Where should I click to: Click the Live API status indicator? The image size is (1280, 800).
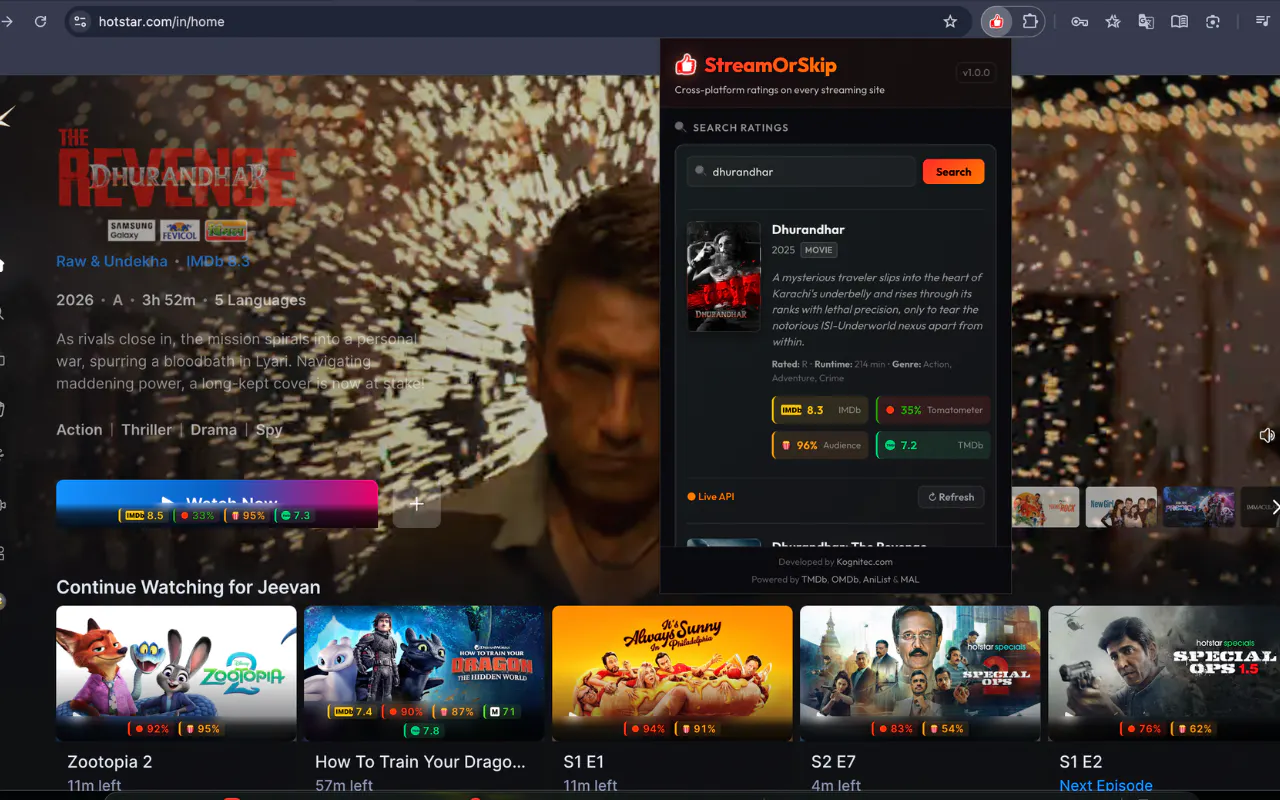click(x=711, y=497)
